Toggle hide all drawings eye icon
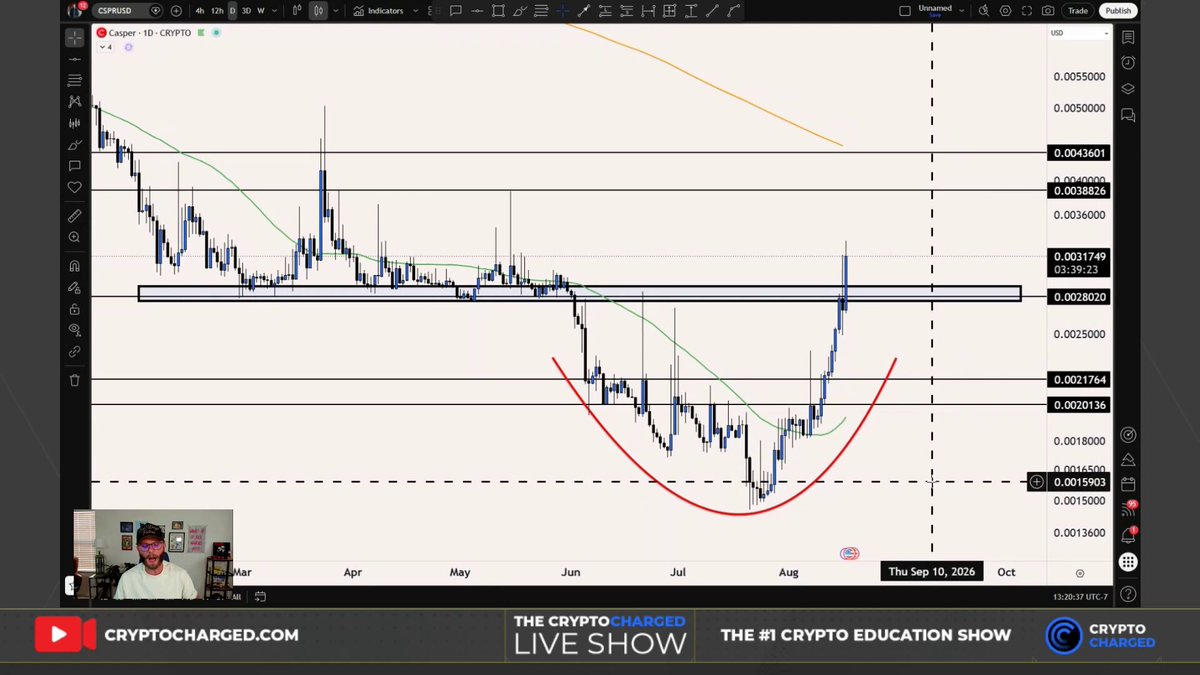This screenshot has width=1200, height=675. point(75,330)
